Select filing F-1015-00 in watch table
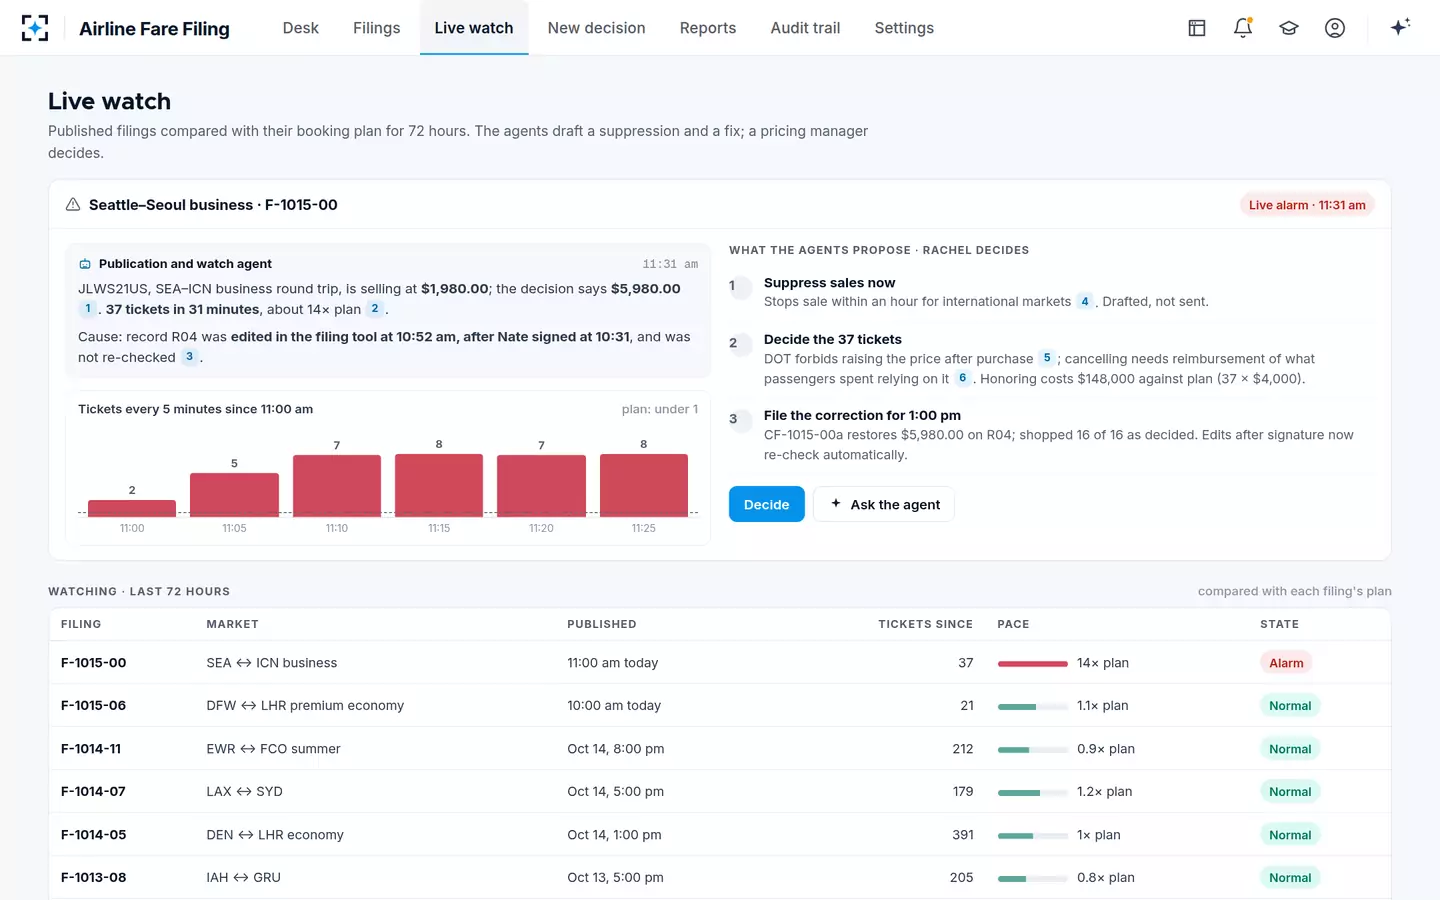This screenshot has width=1440, height=900. pyautogui.click(x=720, y=663)
